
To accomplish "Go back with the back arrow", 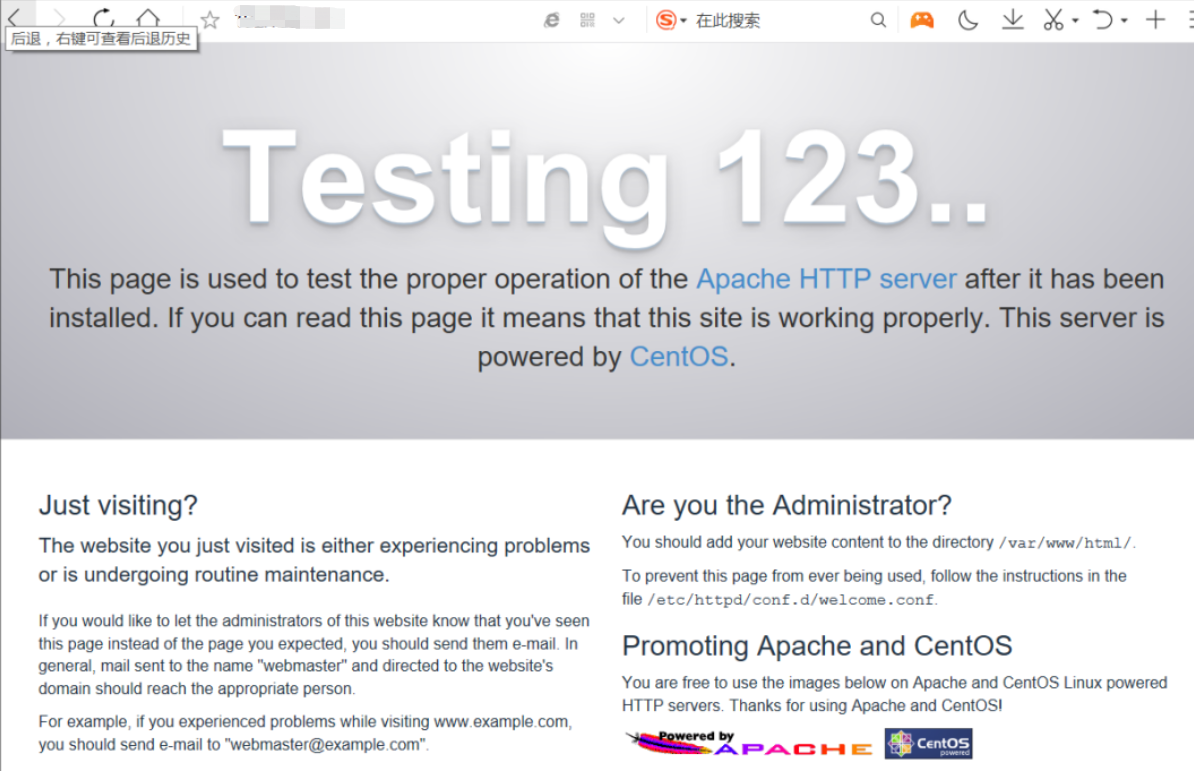I will (x=13, y=18).
